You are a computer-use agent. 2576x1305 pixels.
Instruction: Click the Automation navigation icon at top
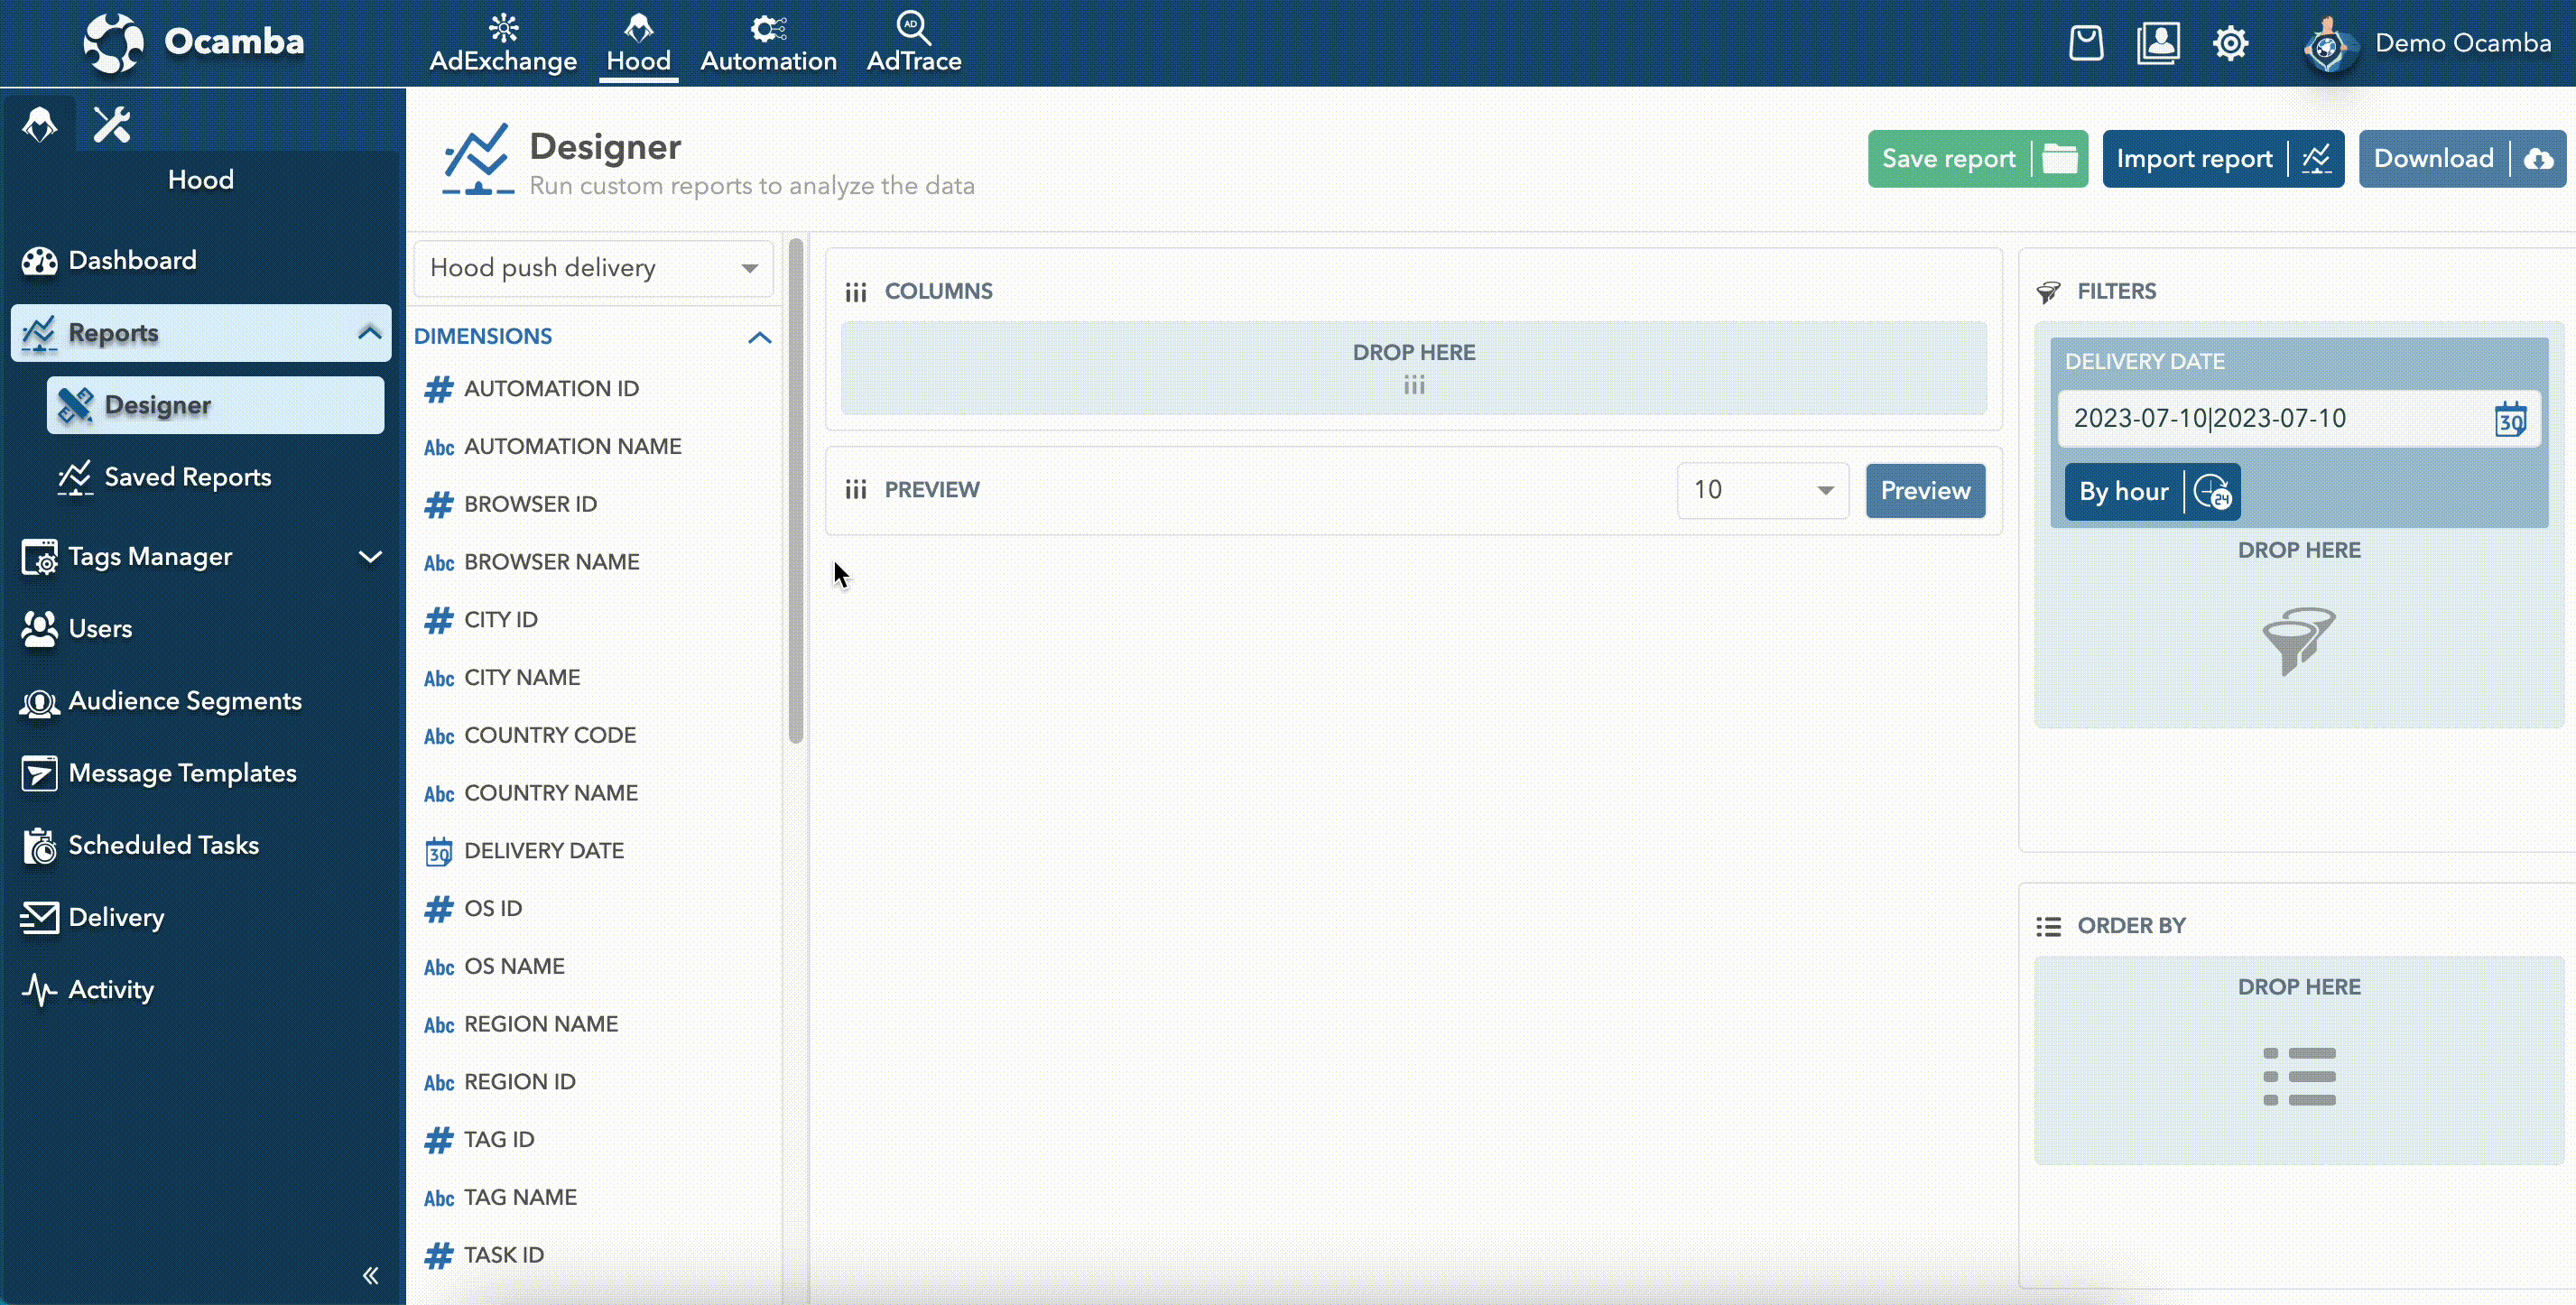767,42
